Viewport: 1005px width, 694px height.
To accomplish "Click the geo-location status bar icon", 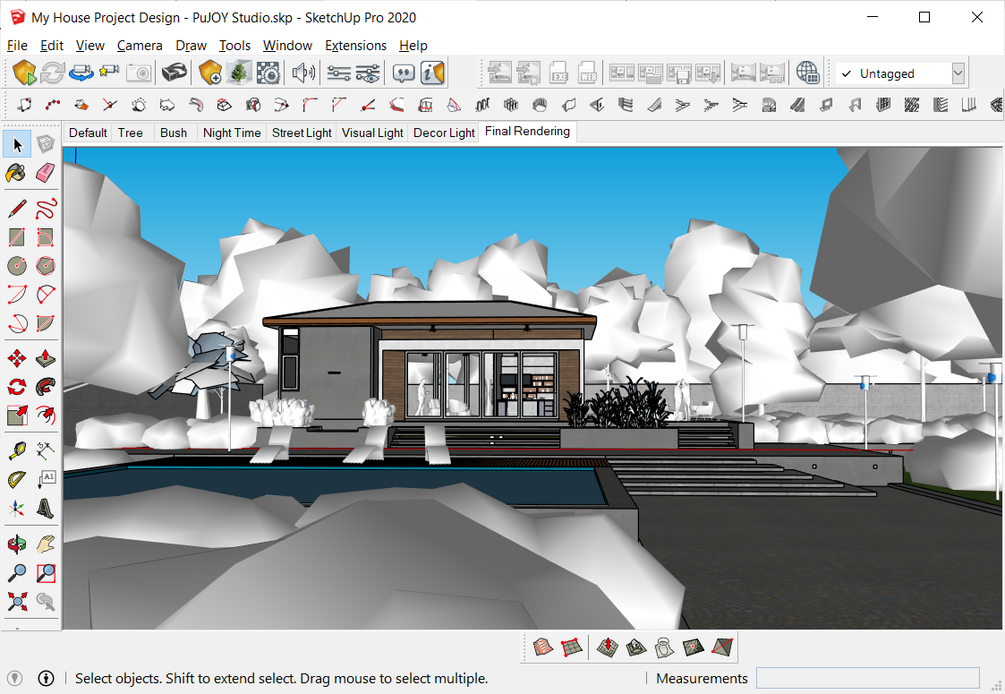I will click(x=15, y=678).
